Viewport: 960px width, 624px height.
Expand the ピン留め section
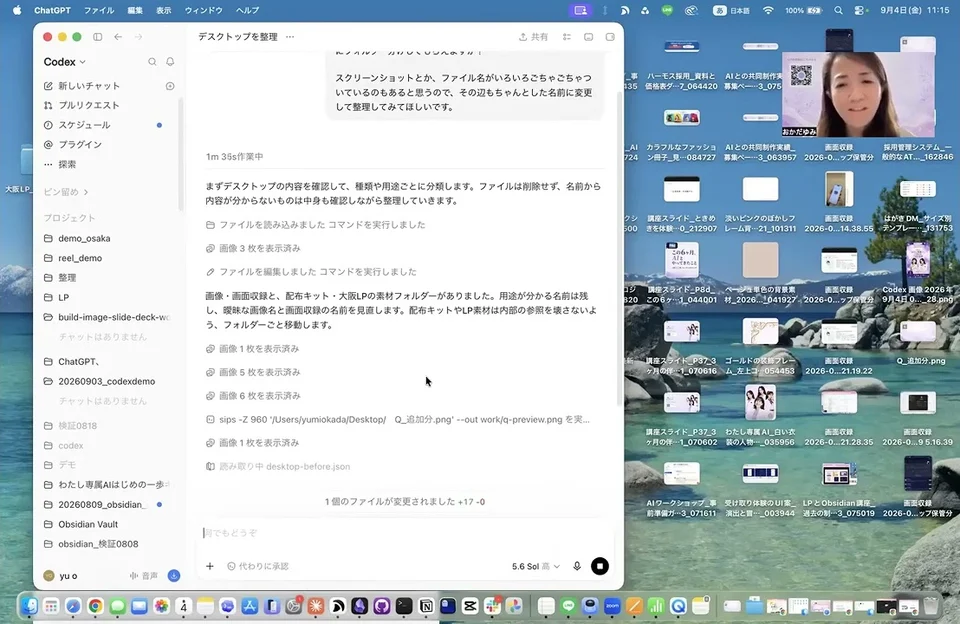click(x=66, y=192)
